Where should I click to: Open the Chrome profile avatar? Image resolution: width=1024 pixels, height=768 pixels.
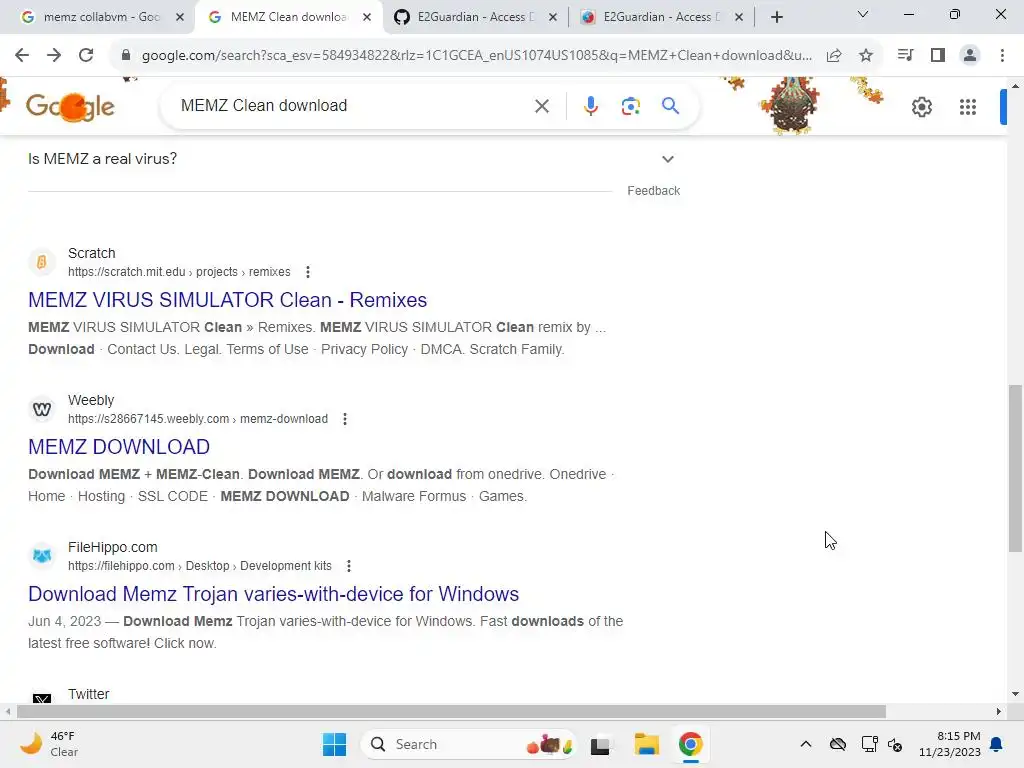pos(970,56)
